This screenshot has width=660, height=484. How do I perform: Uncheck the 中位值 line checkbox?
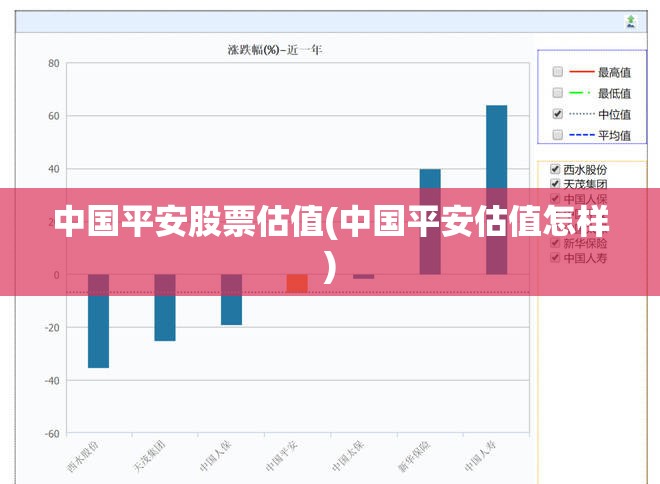point(558,114)
